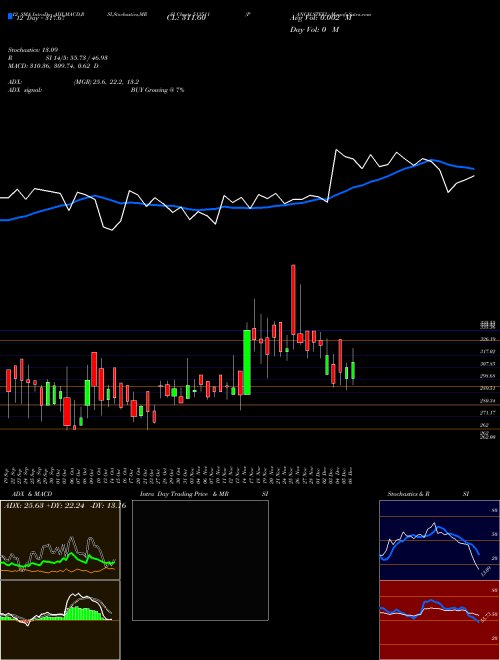Click the 'Stochastics & R' panel title
The width and height of the screenshot is (500, 660).
pyautogui.click(x=408, y=494)
